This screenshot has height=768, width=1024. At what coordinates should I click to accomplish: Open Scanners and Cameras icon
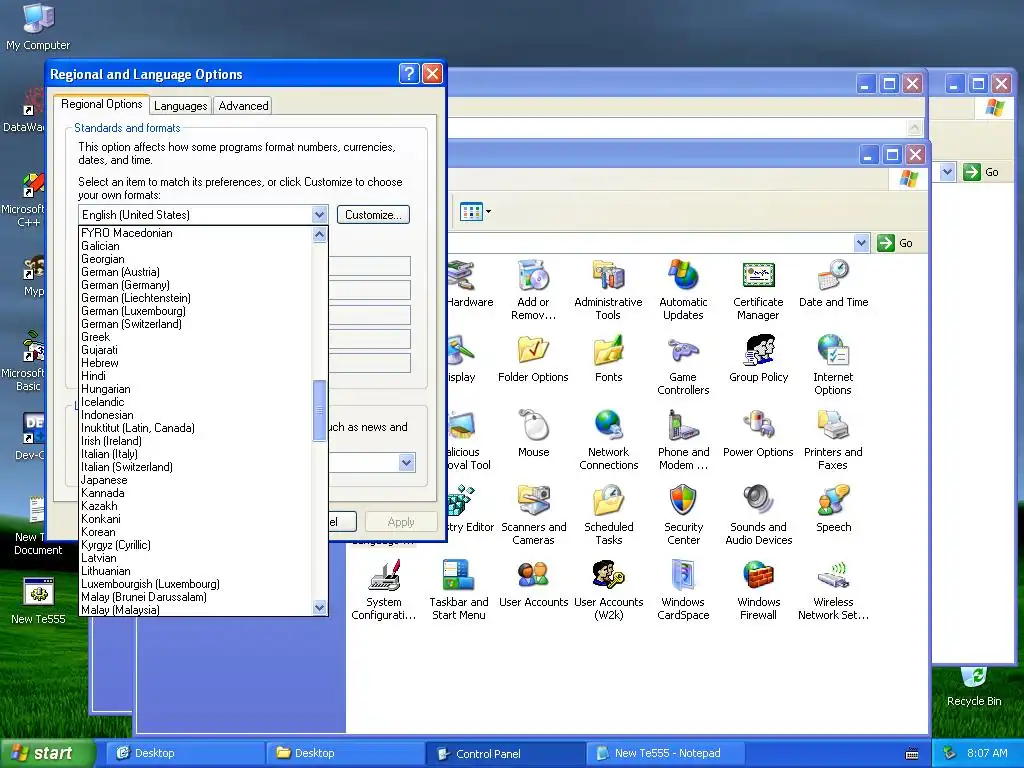click(x=534, y=515)
